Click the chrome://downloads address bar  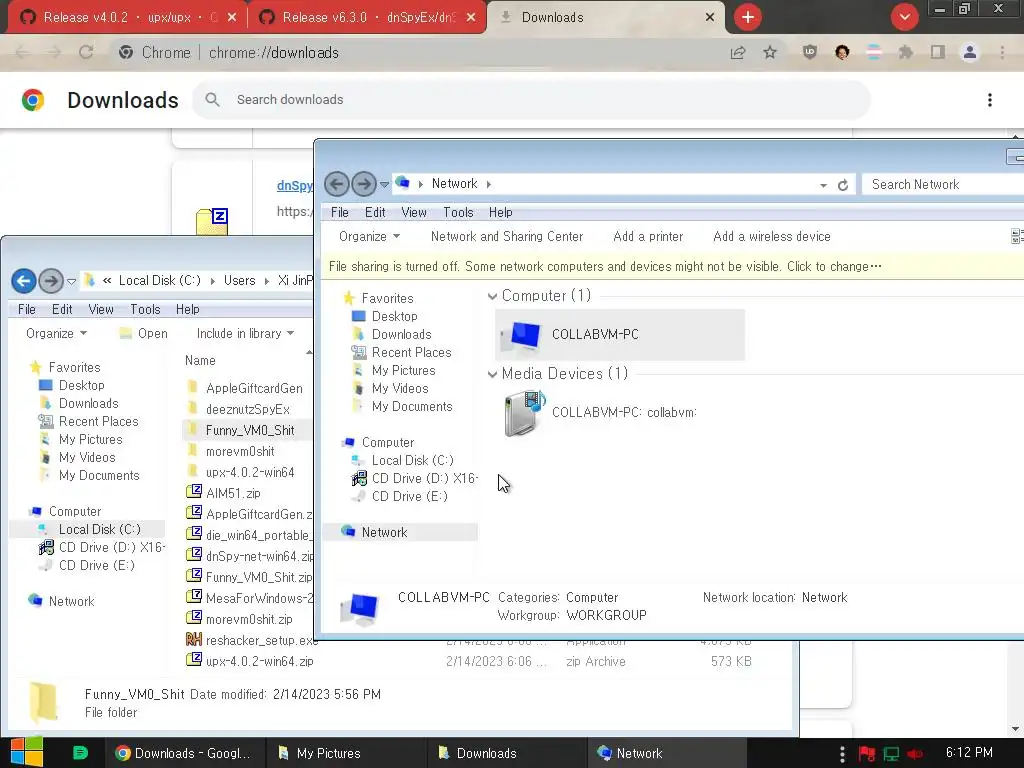pos(418,53)
